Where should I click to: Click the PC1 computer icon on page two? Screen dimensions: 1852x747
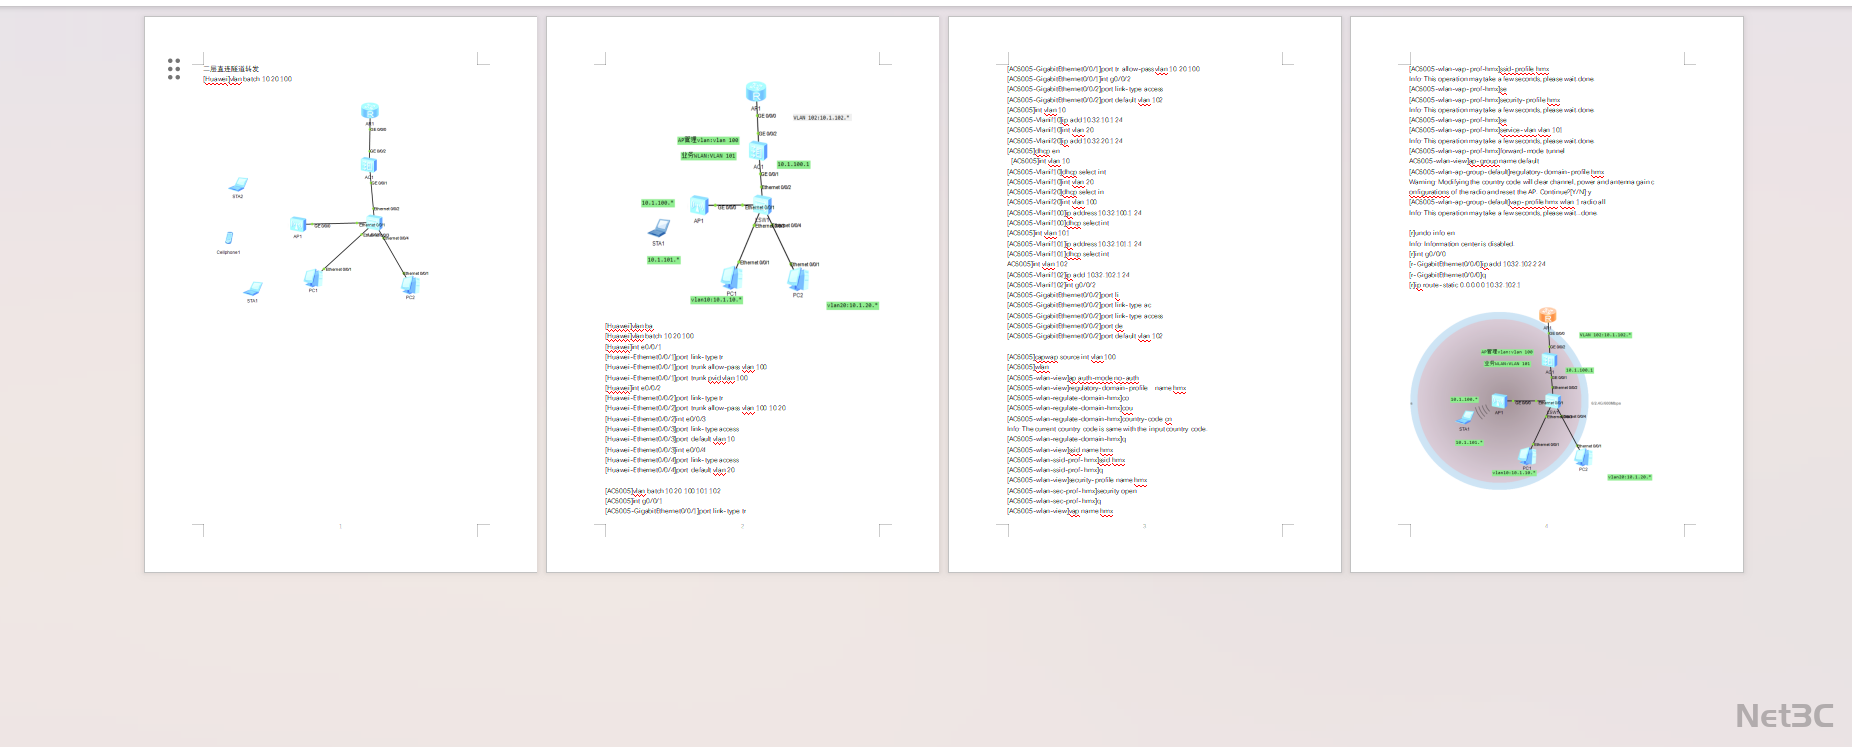pos(731,278)
